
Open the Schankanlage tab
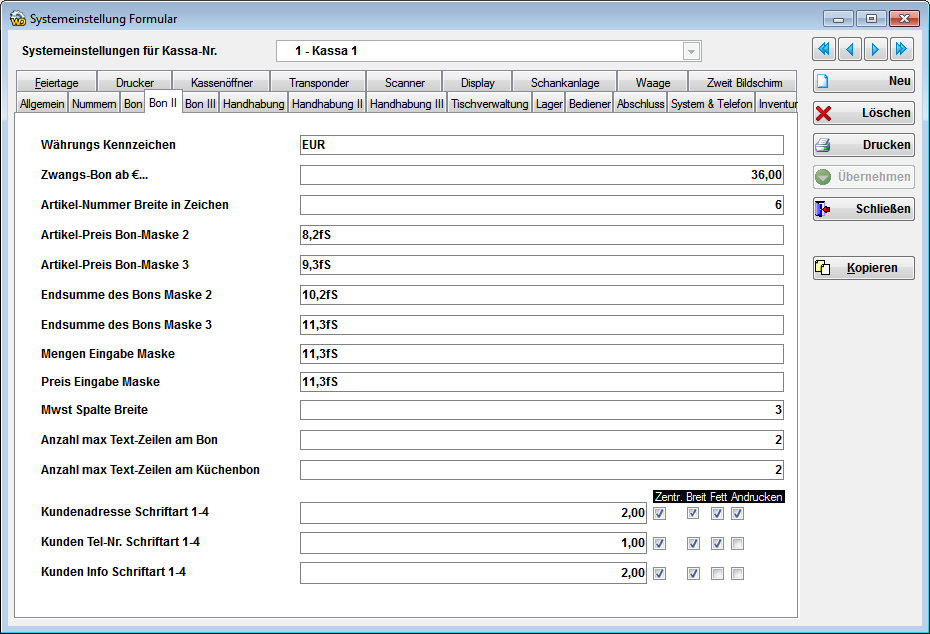click(565, 82)
